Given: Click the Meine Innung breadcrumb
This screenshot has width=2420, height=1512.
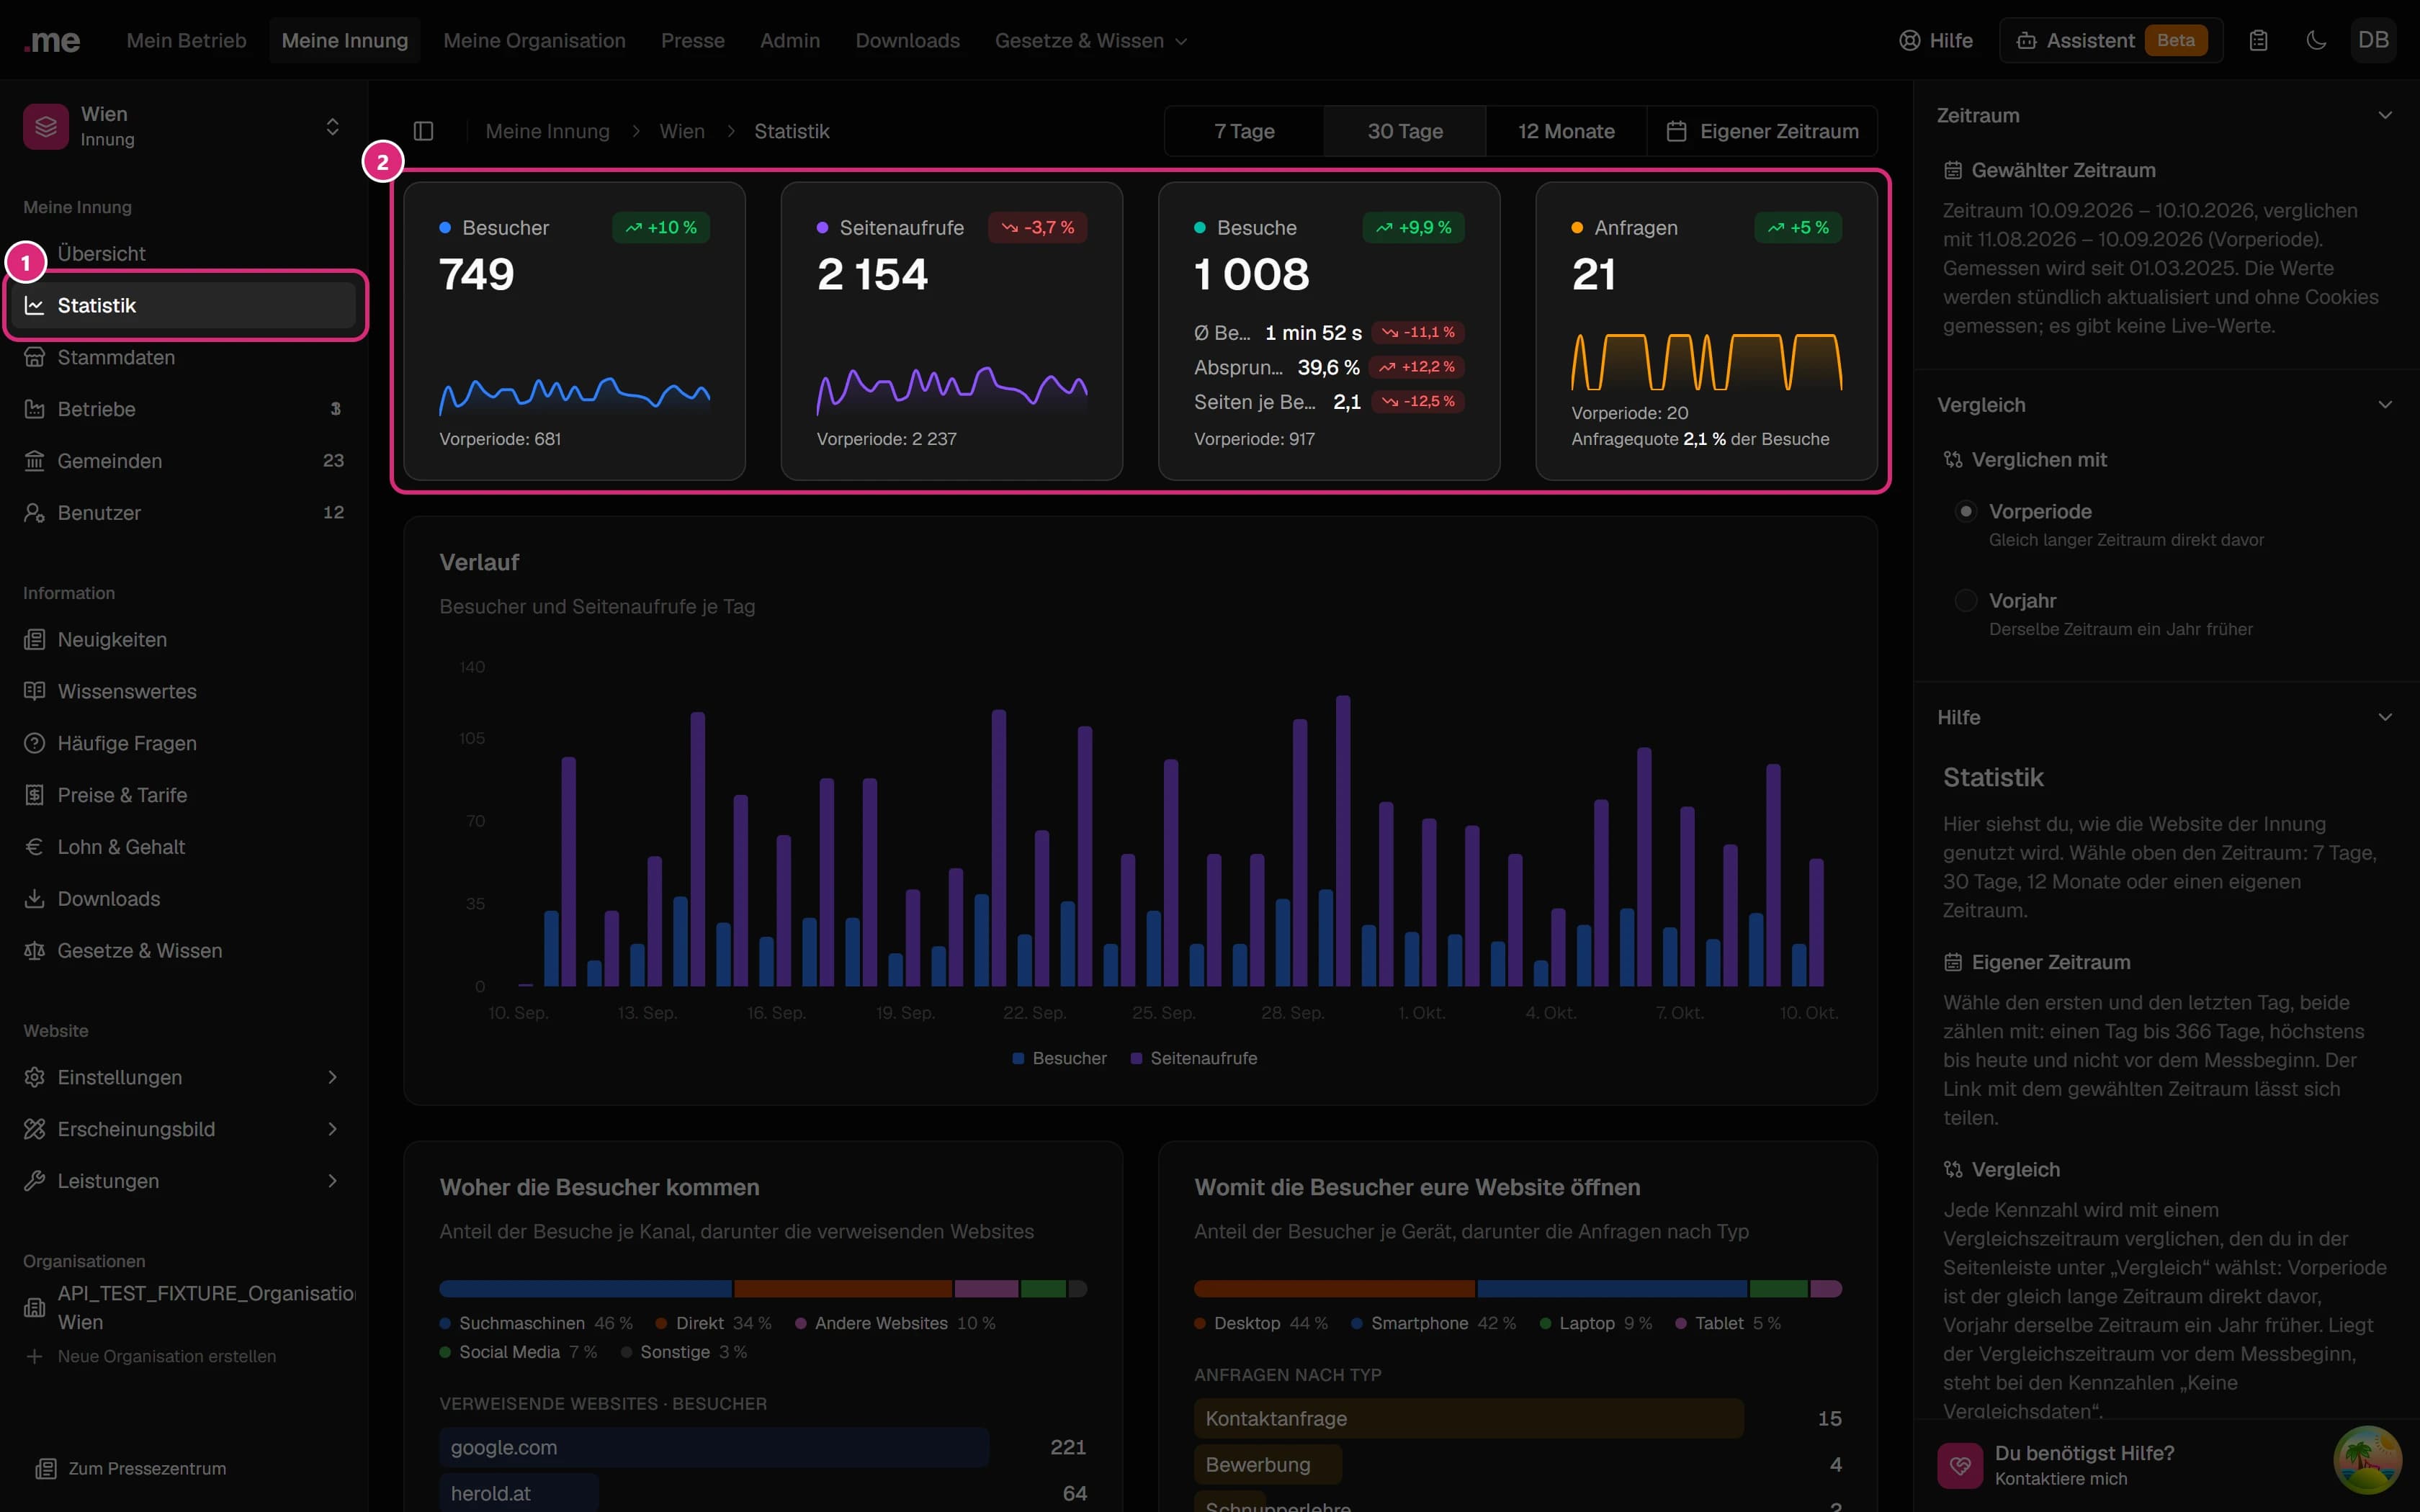Looking at the screenshot, I should [x=547, y=131].
